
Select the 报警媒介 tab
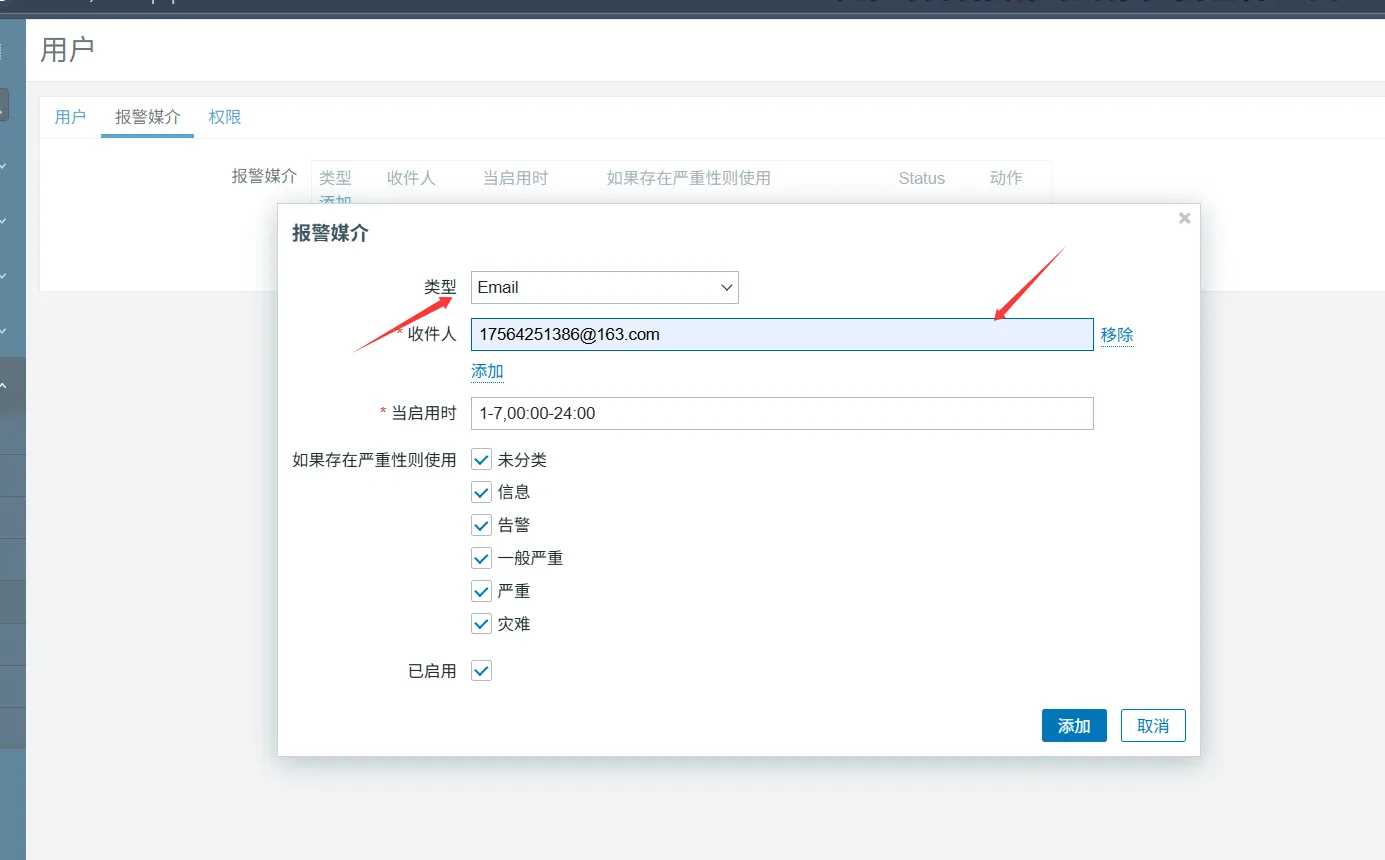tap(147, 117)
